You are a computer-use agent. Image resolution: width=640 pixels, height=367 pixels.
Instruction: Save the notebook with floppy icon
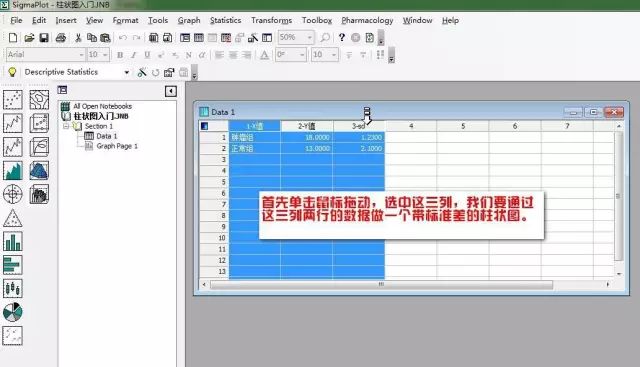coord(44,38)
